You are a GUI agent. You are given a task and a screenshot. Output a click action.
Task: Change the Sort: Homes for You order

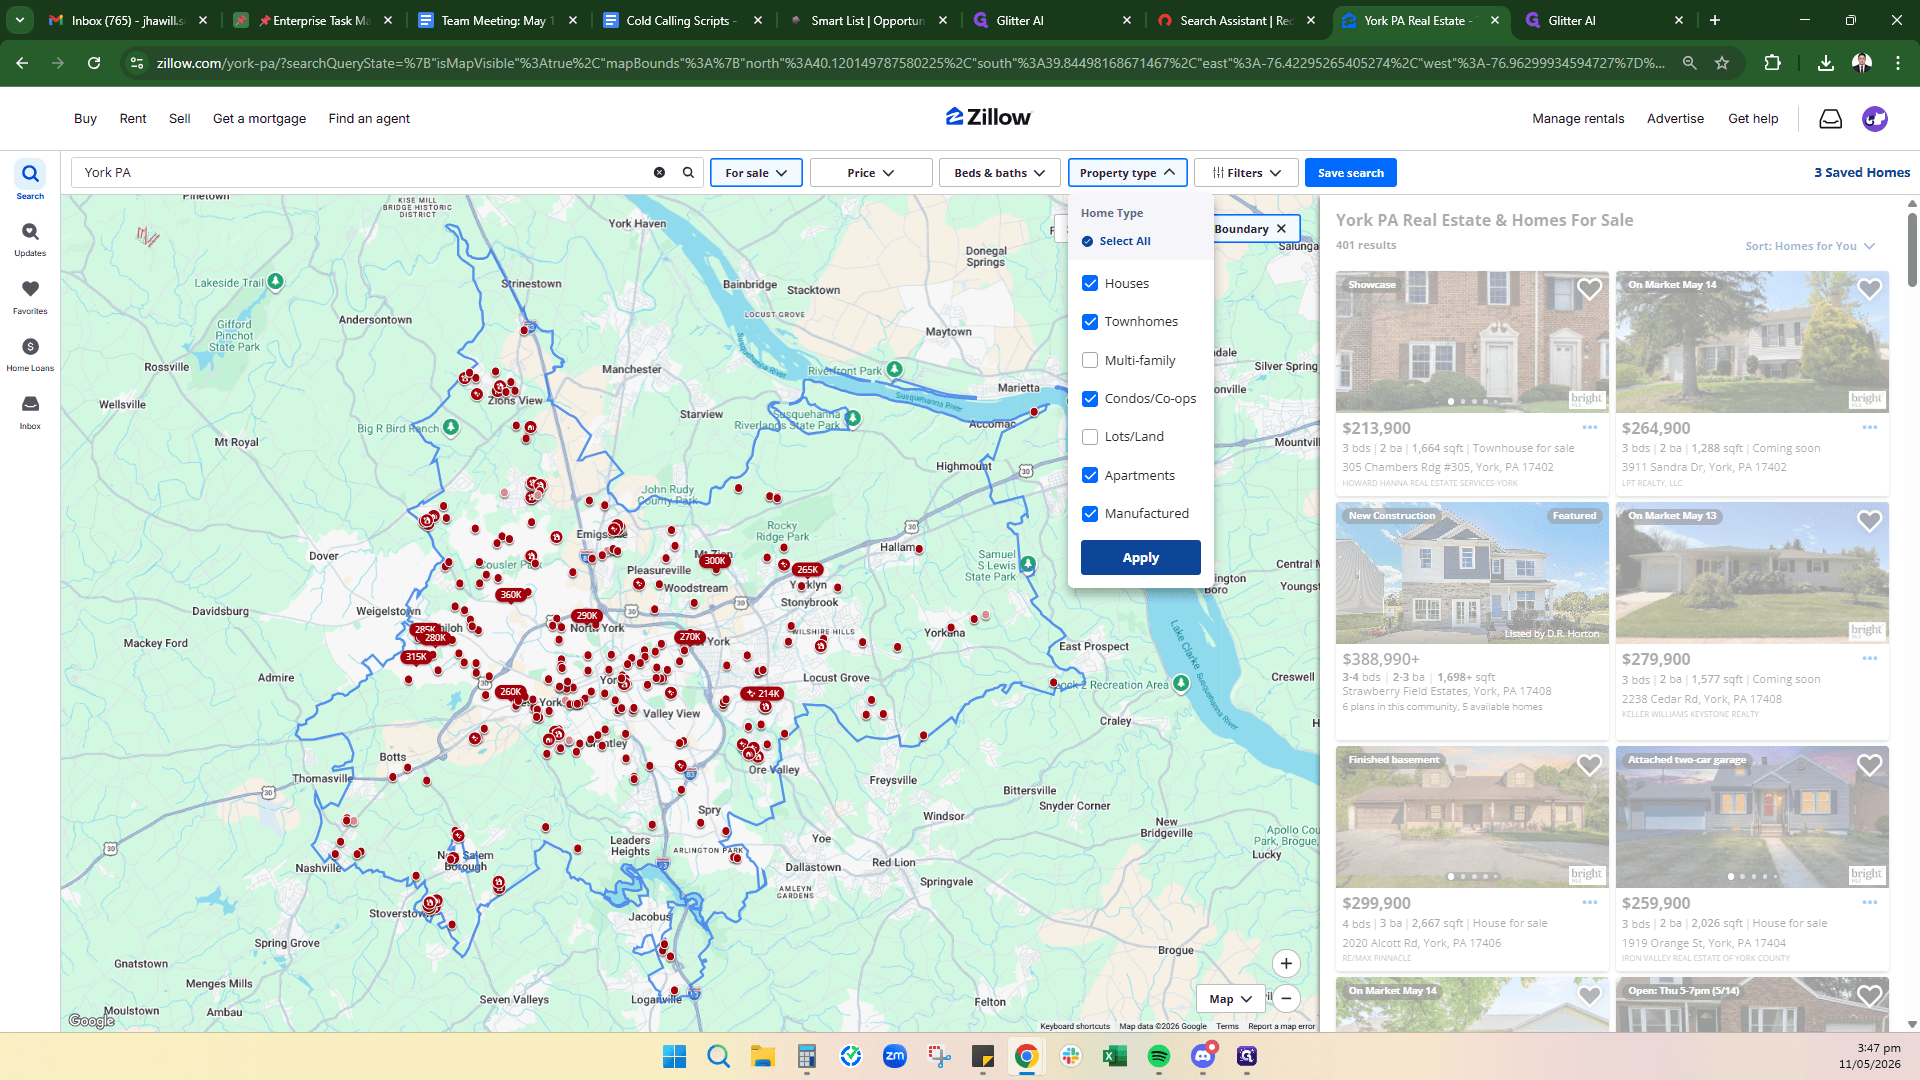(1810, 246)
